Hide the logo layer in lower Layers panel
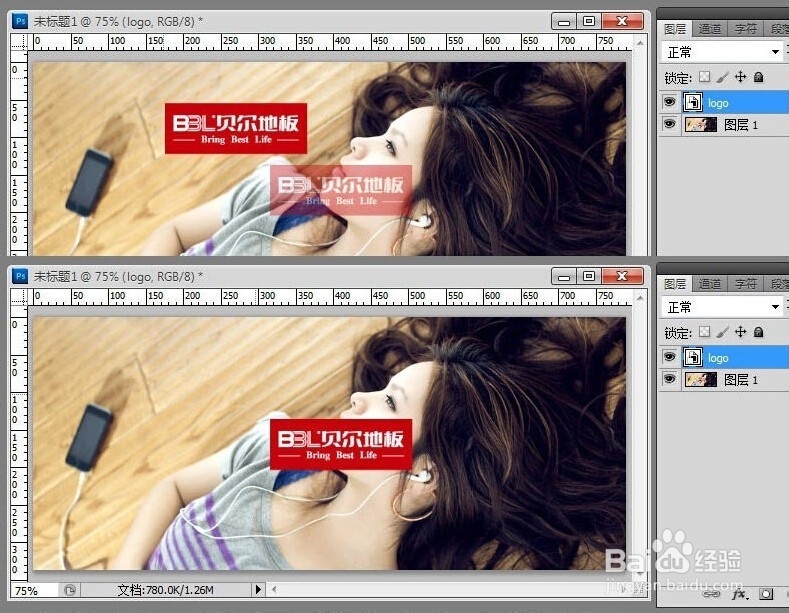The height and width of the screenshot is (613, 789). (x=669, y=357)
